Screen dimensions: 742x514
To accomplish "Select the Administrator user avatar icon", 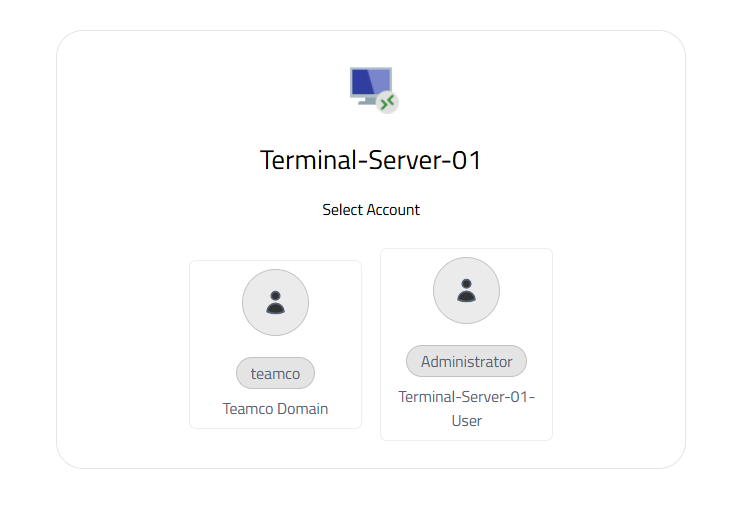I will [466, 290].
